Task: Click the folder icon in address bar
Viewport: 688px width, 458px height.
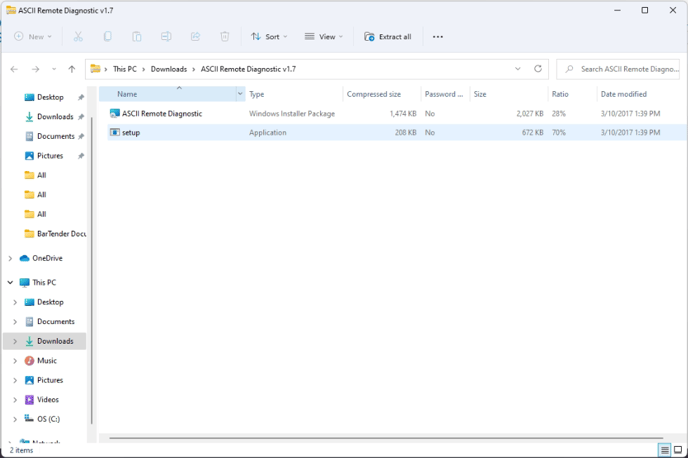Action: [95, 69]
